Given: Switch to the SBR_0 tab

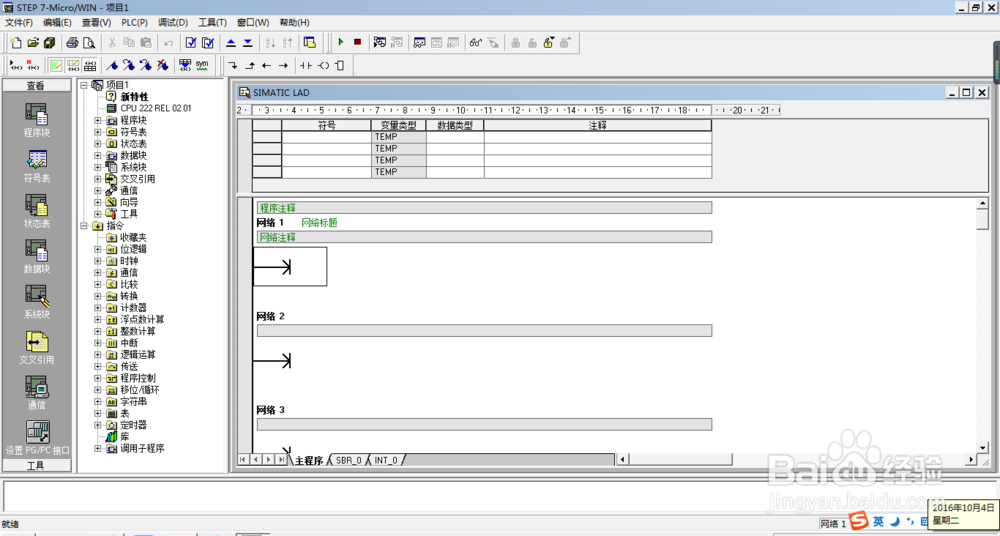Looking at the screenshot, I should pyautogui.click(x=348, y=460).
